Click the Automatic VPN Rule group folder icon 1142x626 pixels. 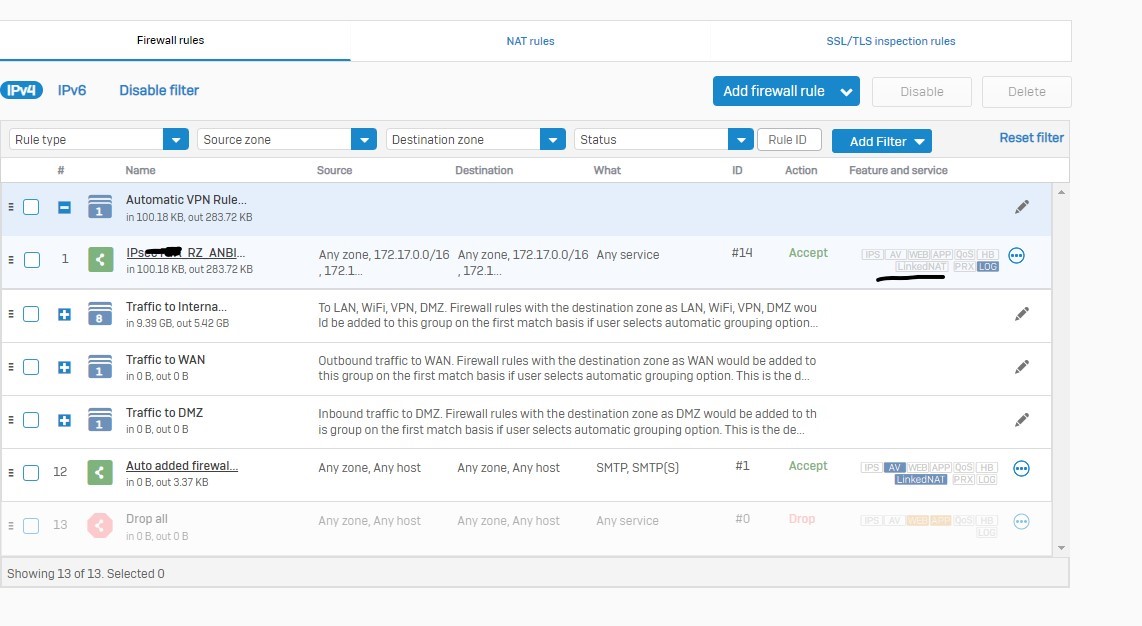[100, 207]
